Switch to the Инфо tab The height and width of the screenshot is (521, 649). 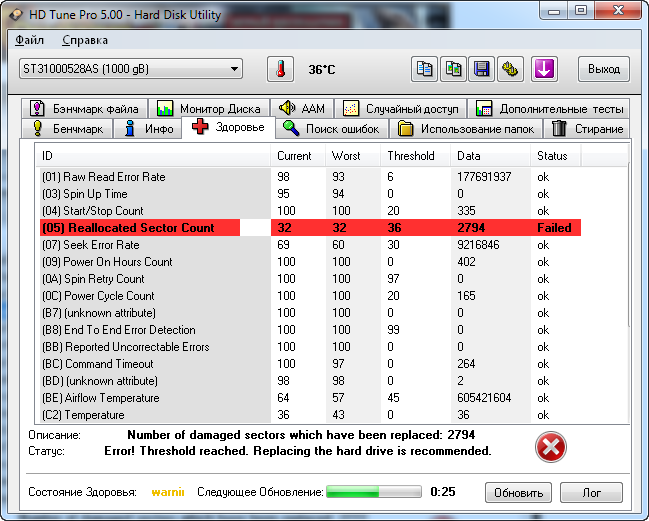click(x=148, y=129)
